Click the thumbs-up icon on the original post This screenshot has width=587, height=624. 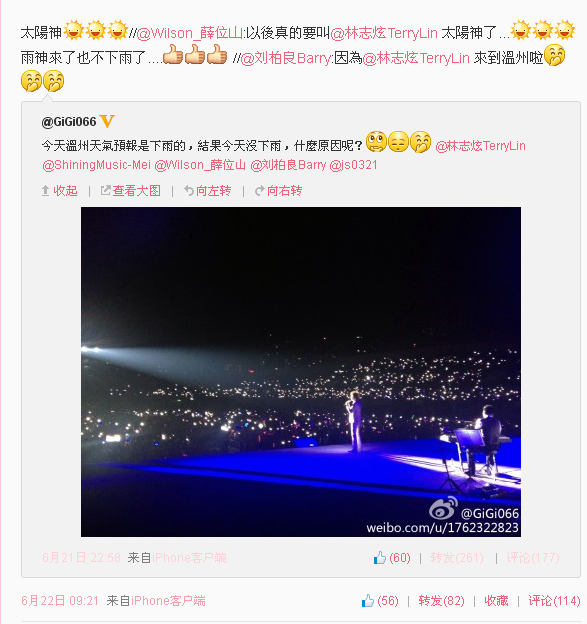point(380,558)
